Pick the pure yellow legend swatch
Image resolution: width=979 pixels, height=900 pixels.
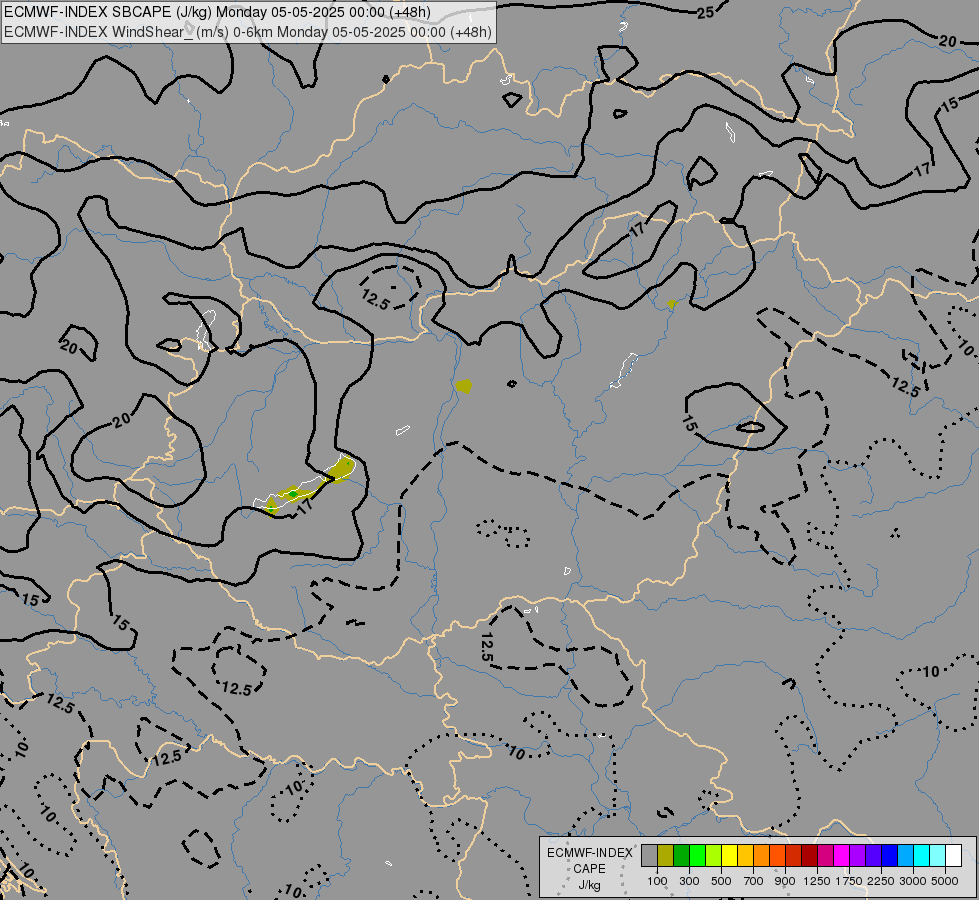click(x=729, y=855)
